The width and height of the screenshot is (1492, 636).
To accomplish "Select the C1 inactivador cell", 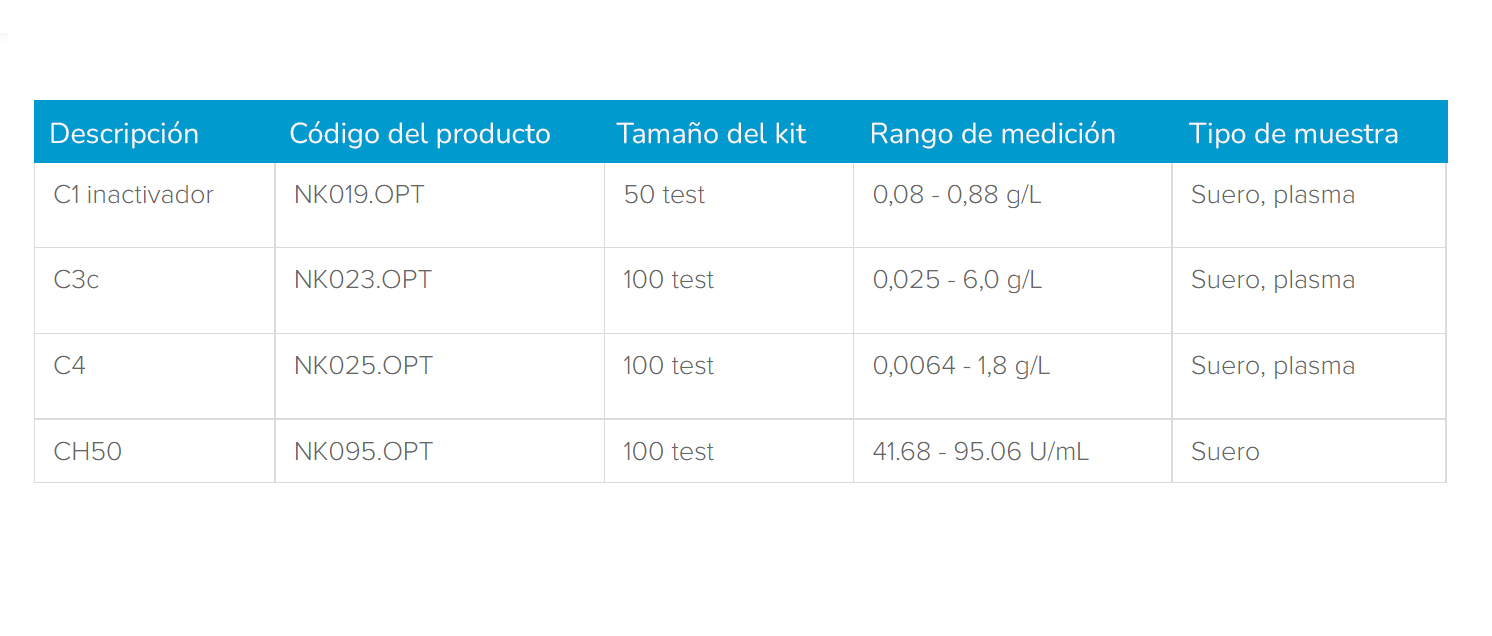I will 133,195.
